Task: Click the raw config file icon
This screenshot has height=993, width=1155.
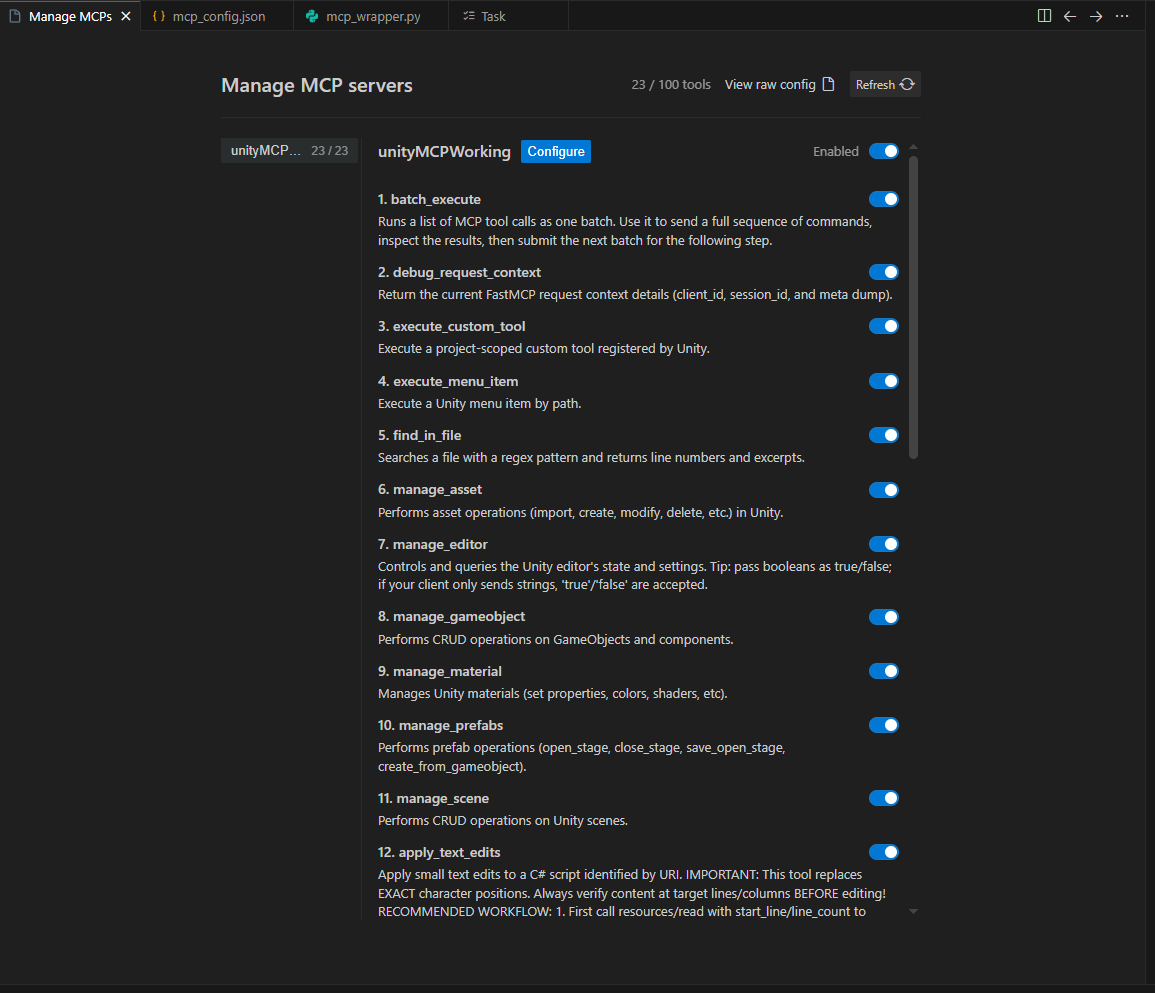Action: point(829,85)
